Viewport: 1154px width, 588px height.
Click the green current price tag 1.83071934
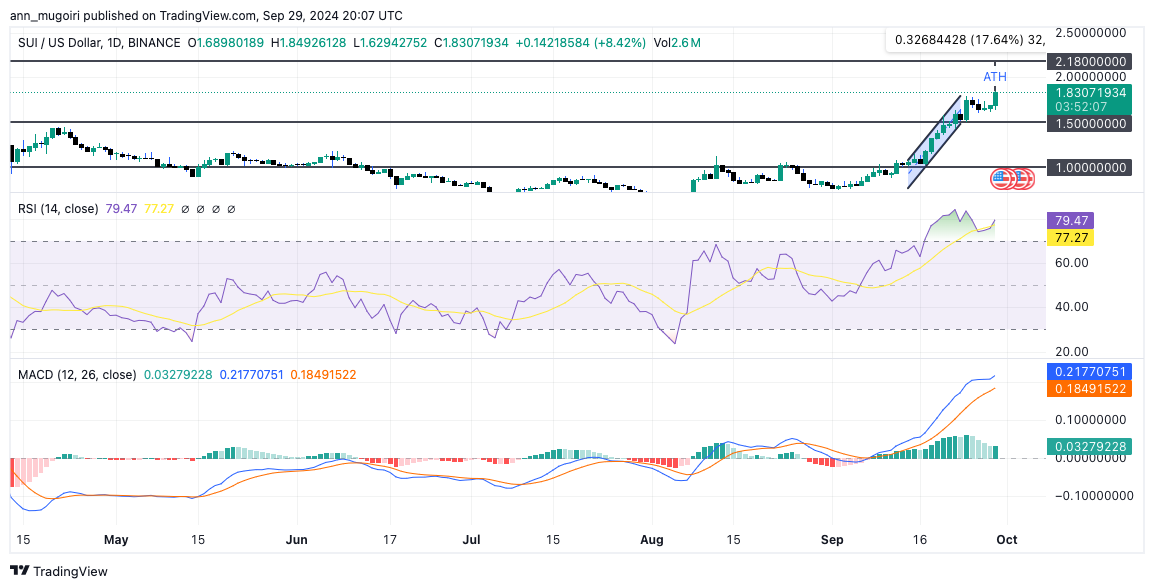[x=1089, y=93]
